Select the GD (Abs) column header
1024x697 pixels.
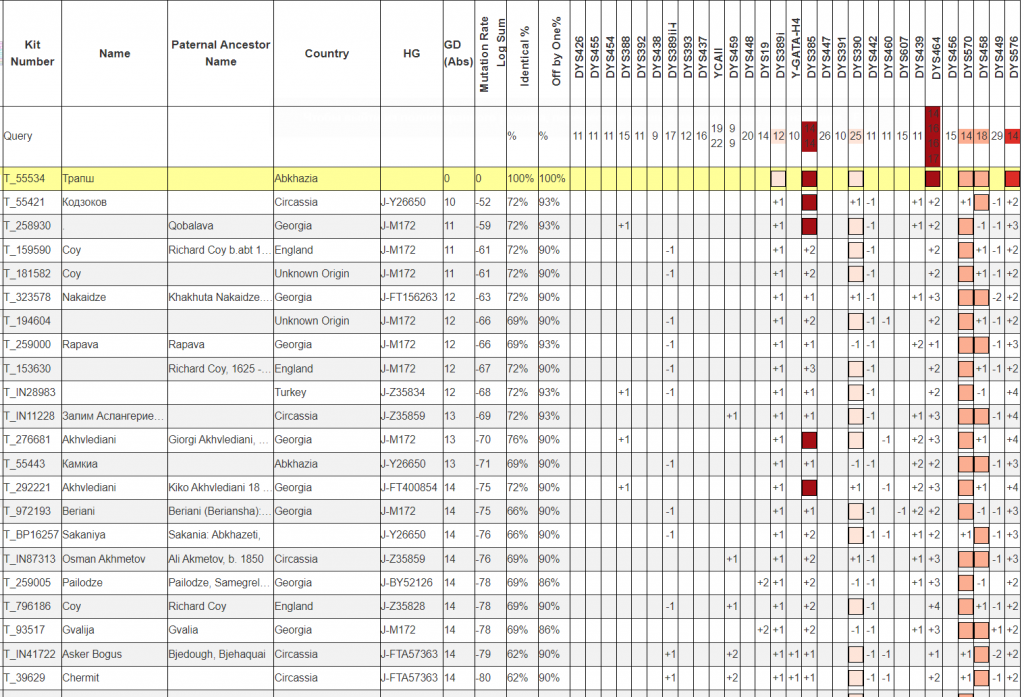coord(458,53)
